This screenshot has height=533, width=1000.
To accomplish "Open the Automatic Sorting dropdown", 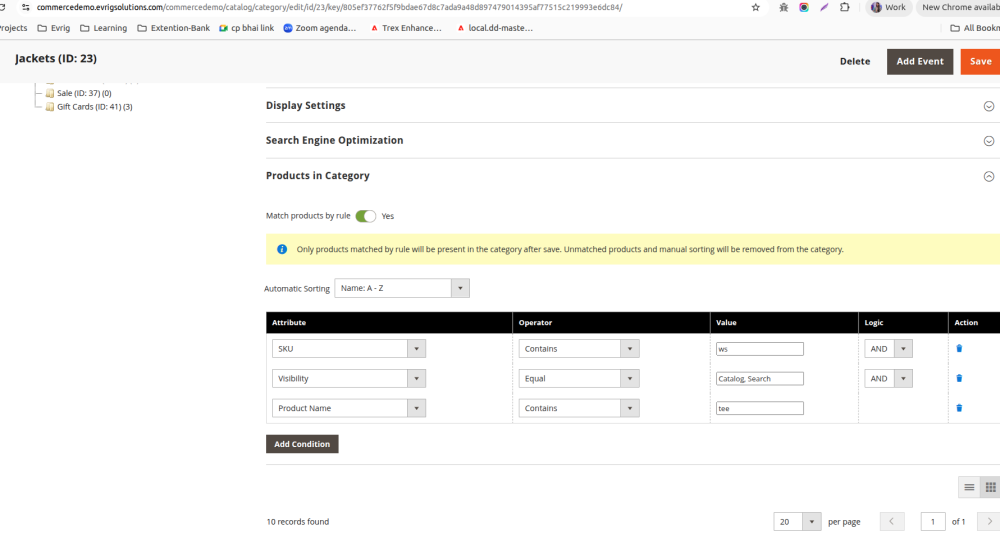I will [x=401, y=288].
